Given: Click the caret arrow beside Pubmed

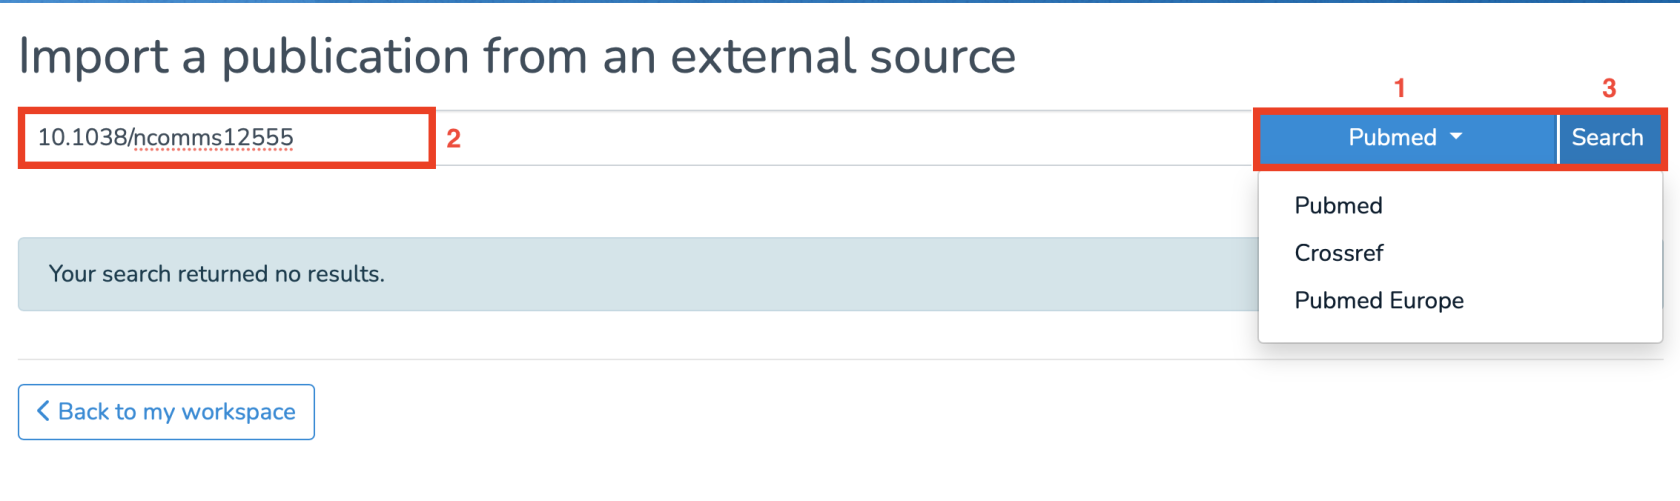Looking at the screenshot, I should click(x=1456, y=137).
